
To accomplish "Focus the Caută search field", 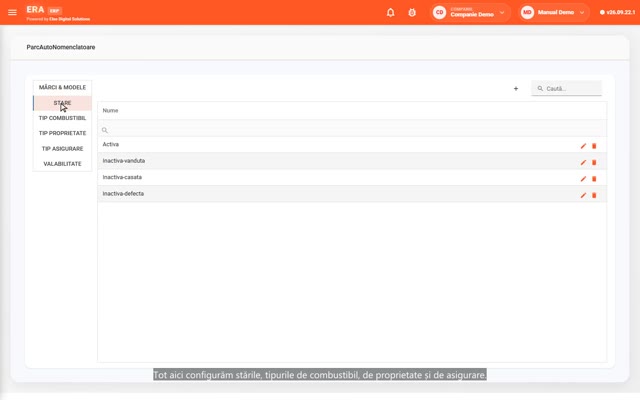I will pyautogui.click(x=567, y=88).
